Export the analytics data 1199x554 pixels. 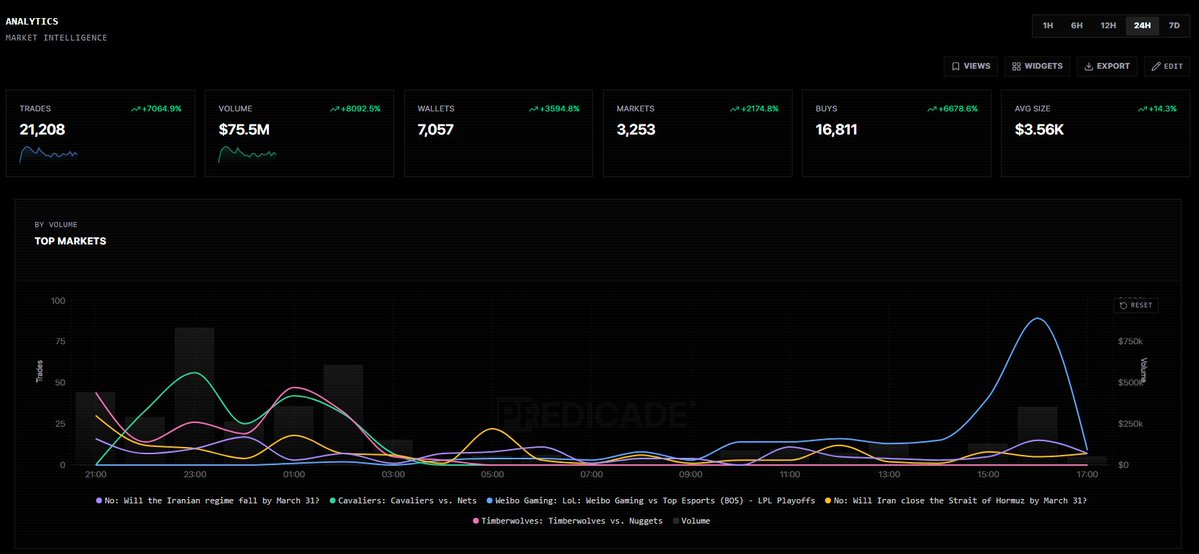coord(1107,67)
